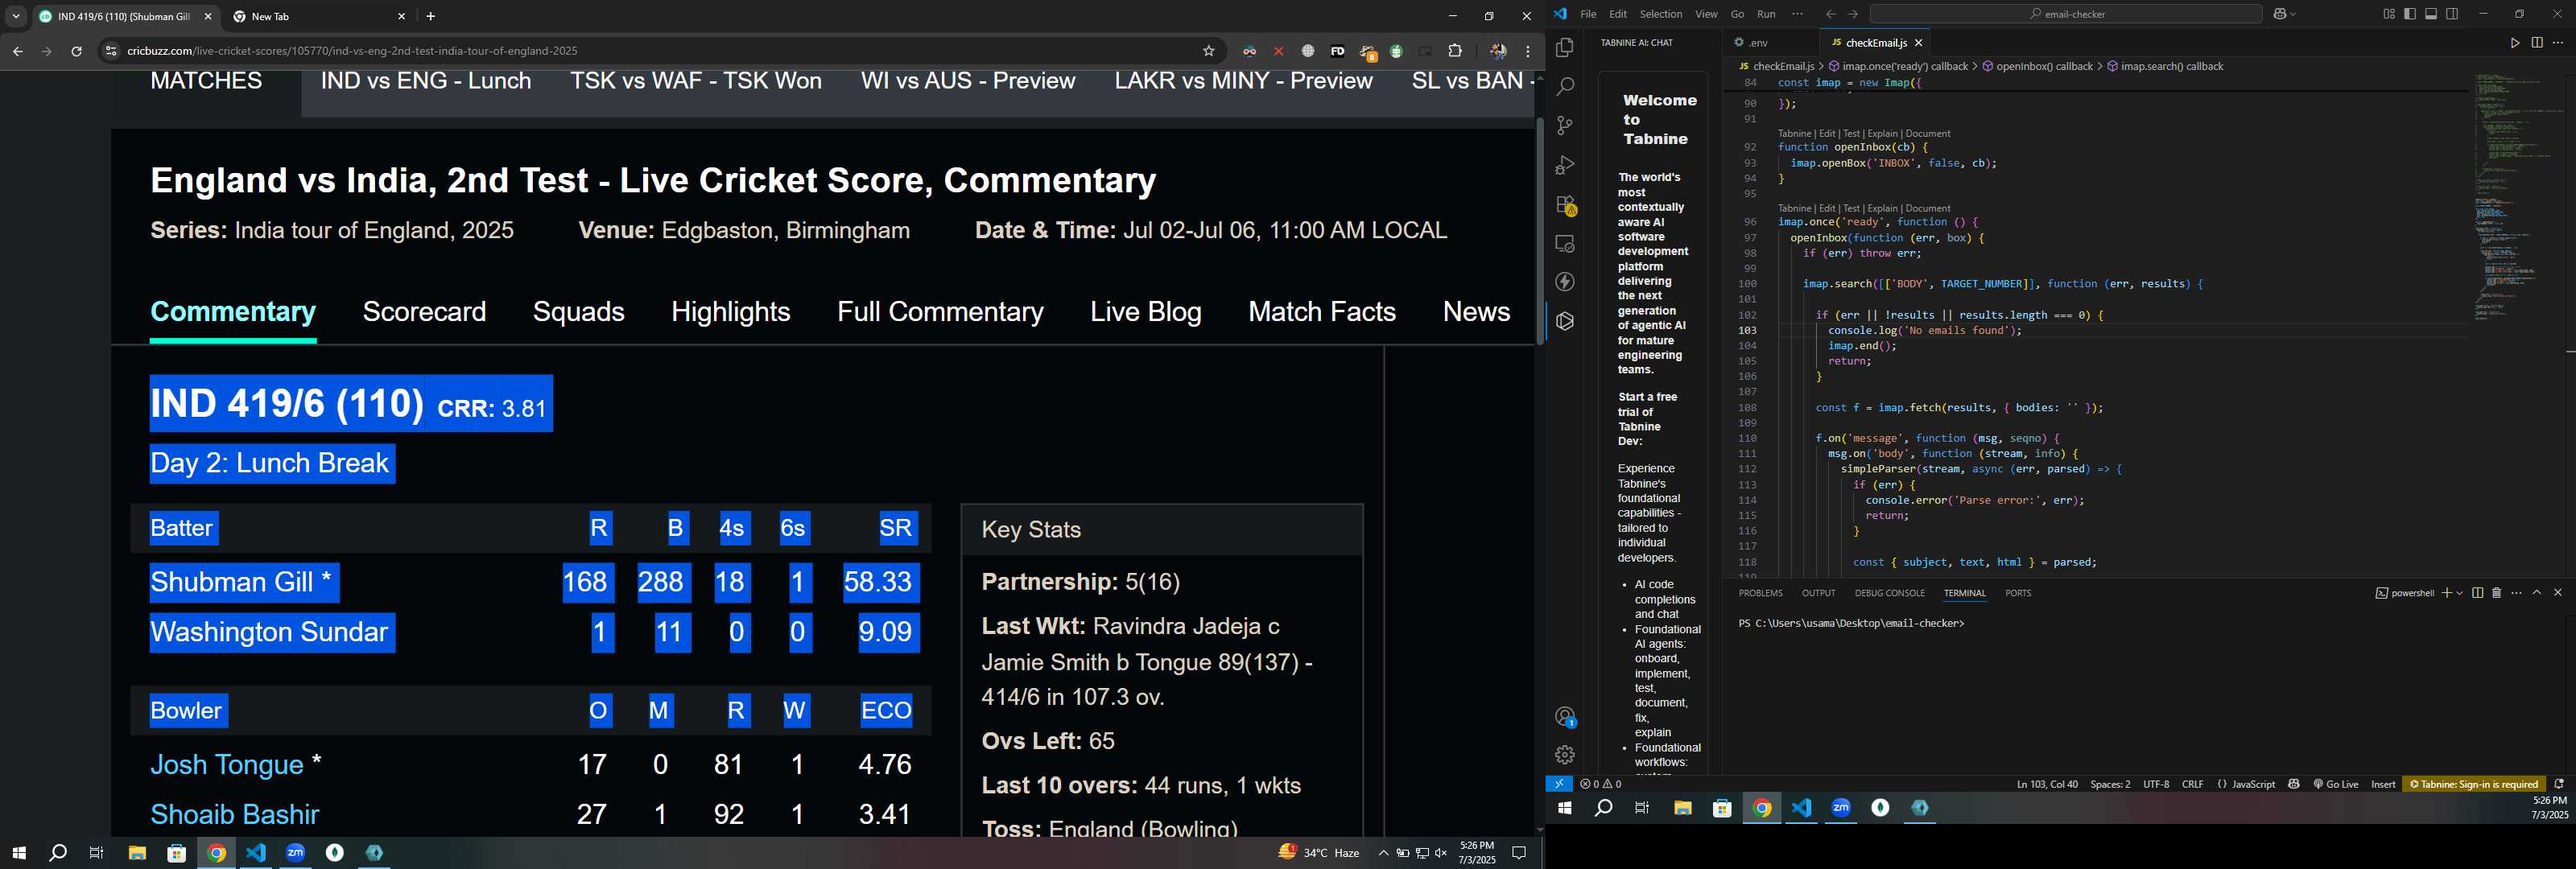Open the VS Code Selection menu
This screenshot has width=2576, height=869.
[1661, 14]
